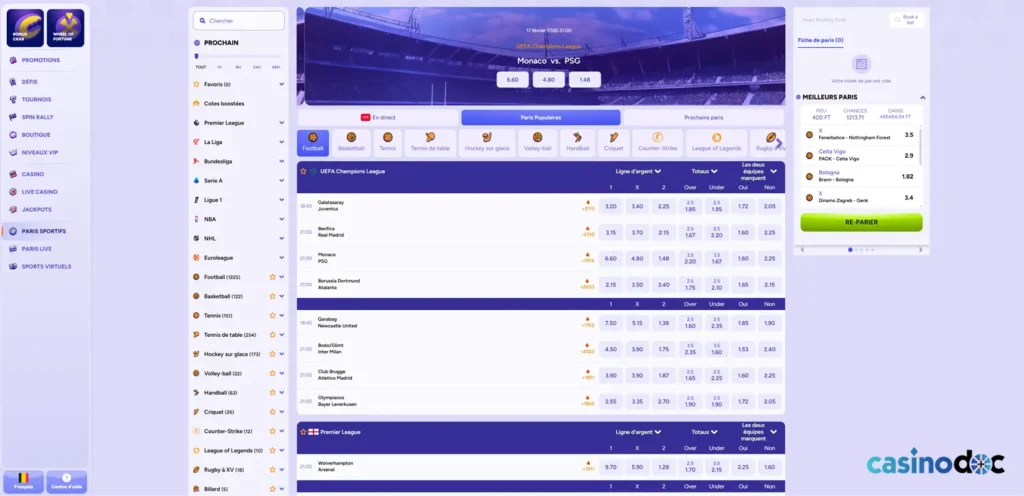
Task: Open the Bonus Crab game tile
Action: (x=25, y=28)
